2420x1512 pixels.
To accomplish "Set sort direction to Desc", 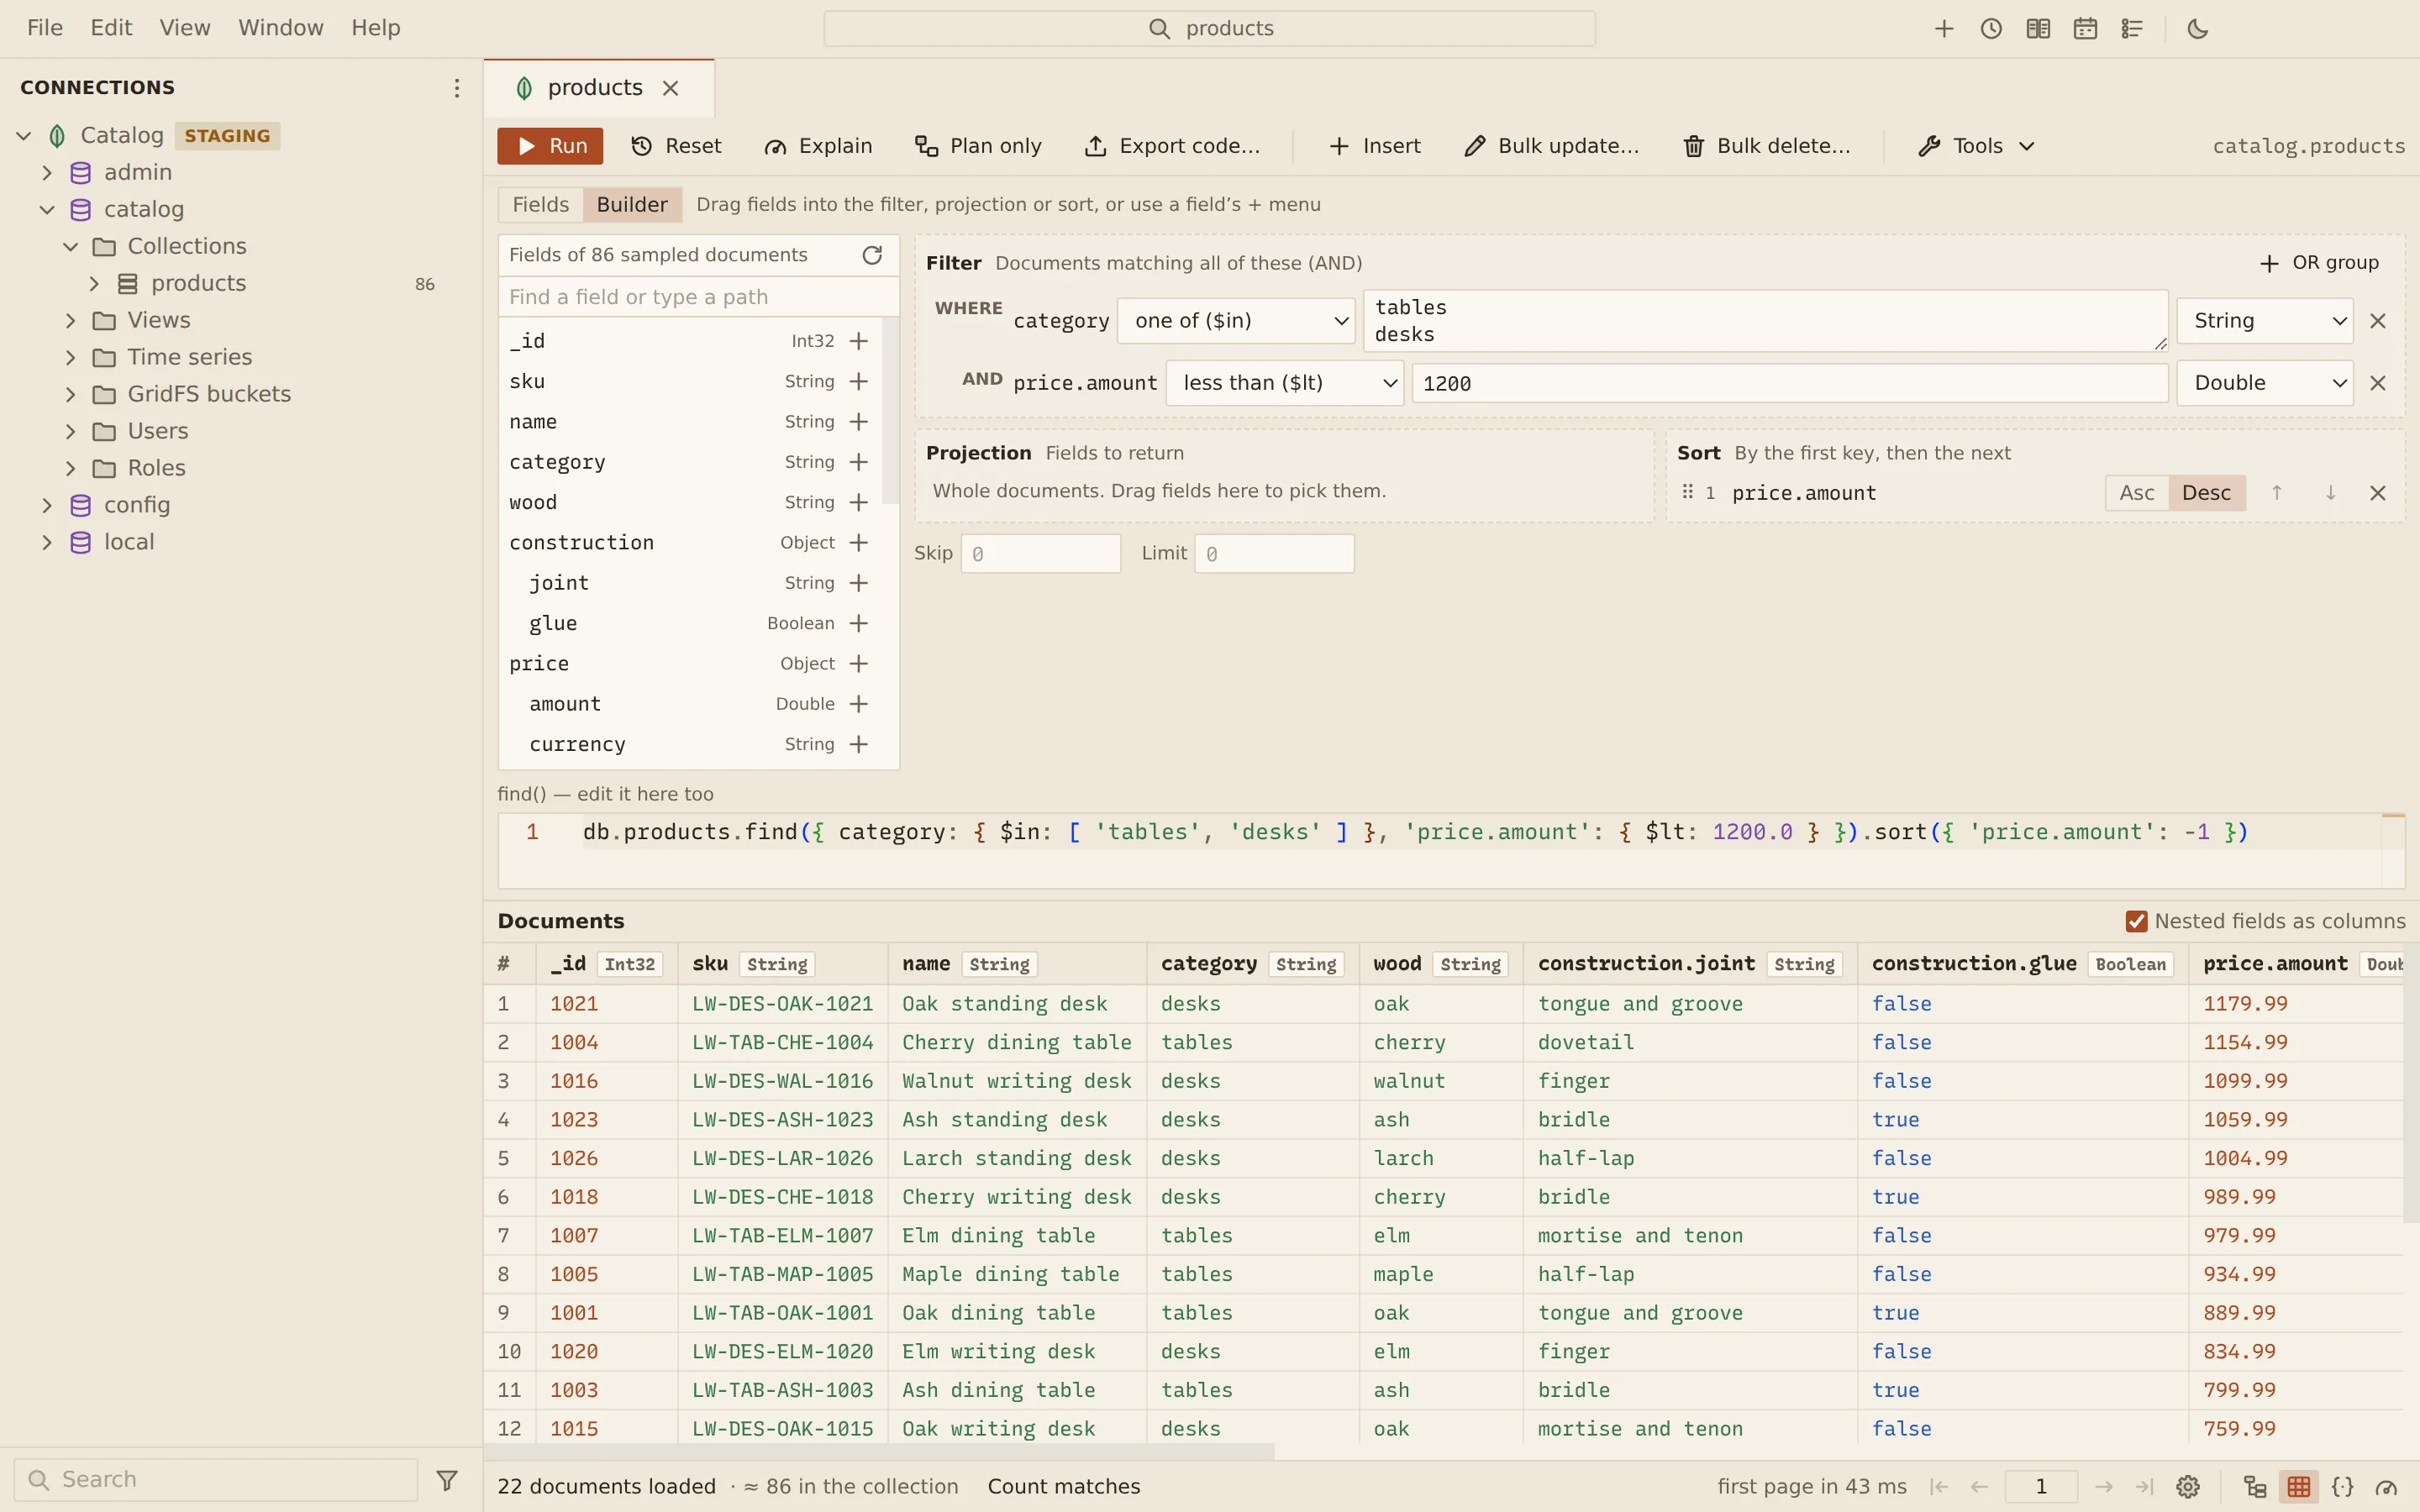I will click(x=2206, y=493).
